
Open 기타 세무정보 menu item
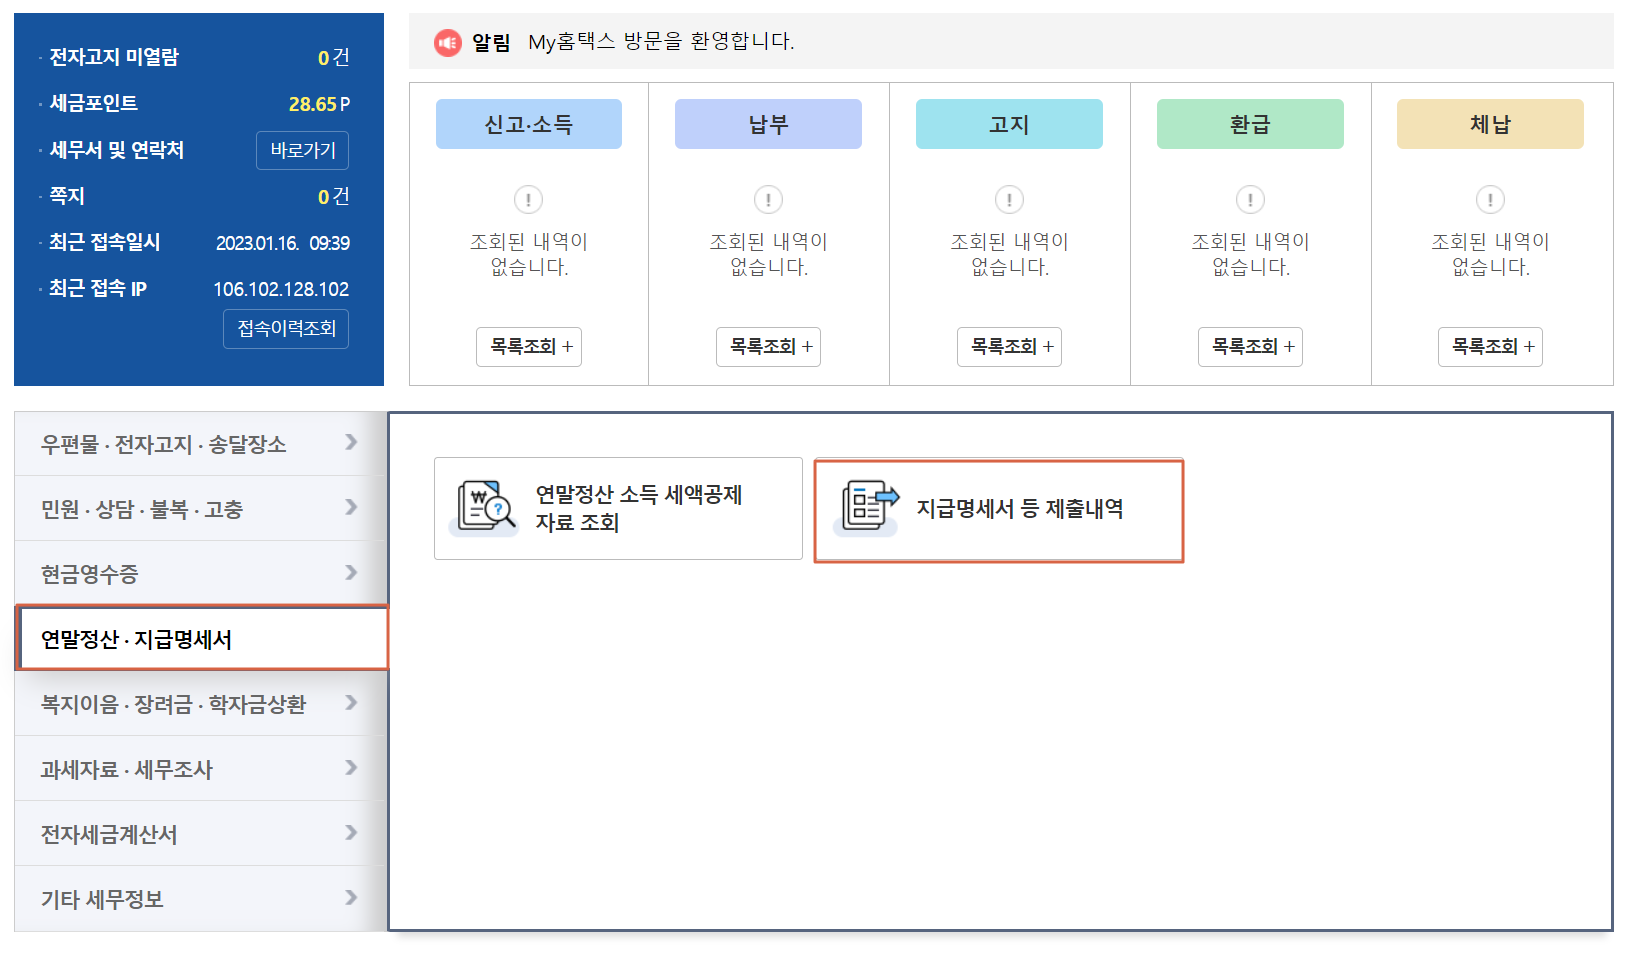click(200, 899)
